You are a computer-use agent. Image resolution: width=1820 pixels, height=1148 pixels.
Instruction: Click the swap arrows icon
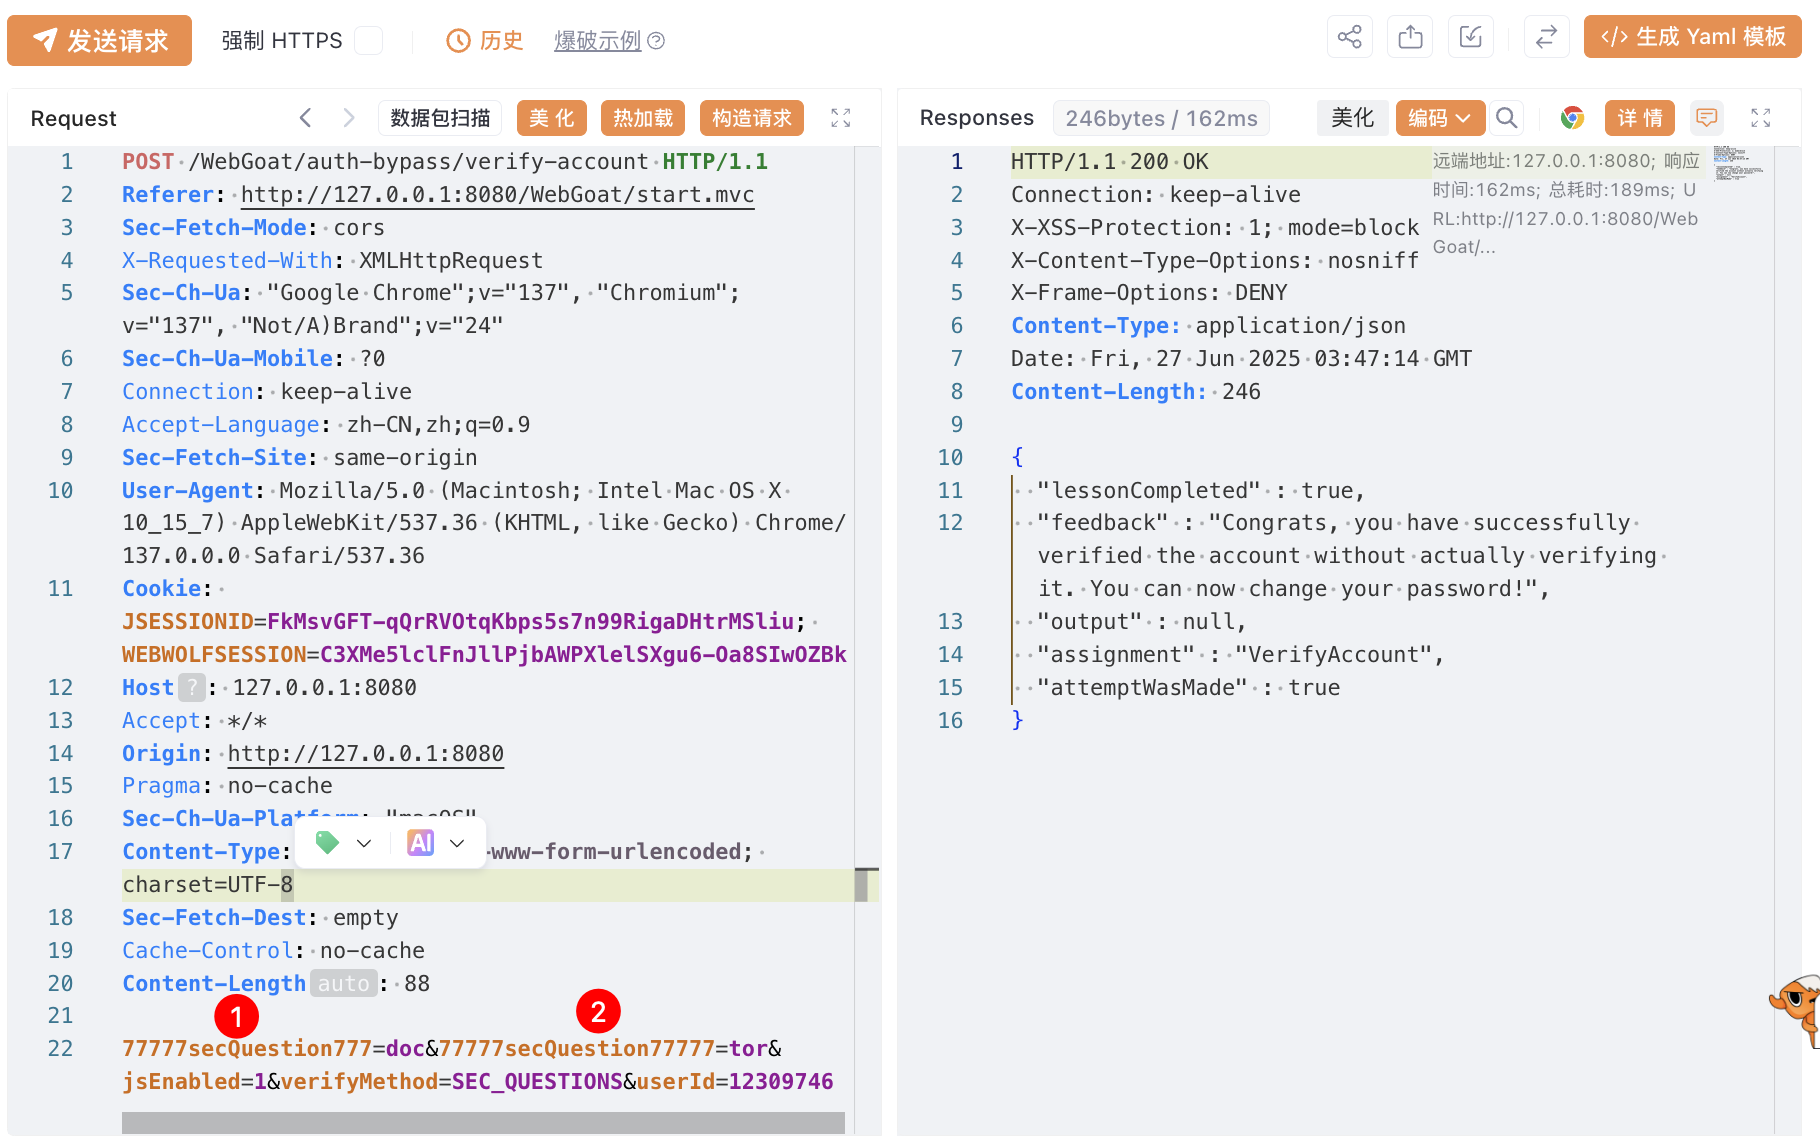point(1546,37)
